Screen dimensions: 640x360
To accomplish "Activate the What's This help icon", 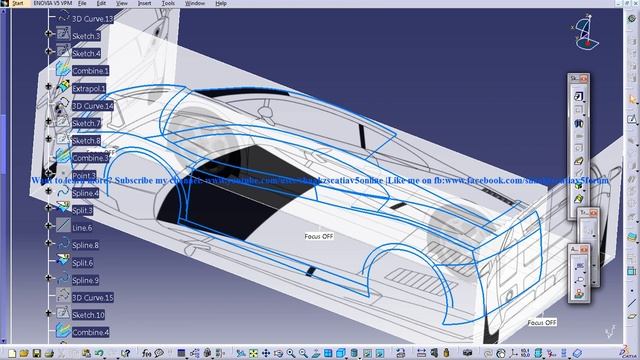I will tap(126, 353).
